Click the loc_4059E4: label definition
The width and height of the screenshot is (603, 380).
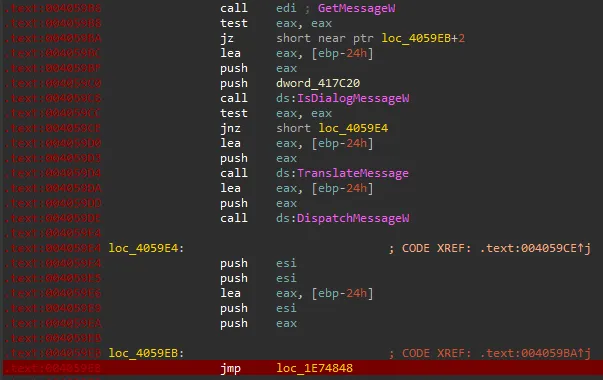147,248
